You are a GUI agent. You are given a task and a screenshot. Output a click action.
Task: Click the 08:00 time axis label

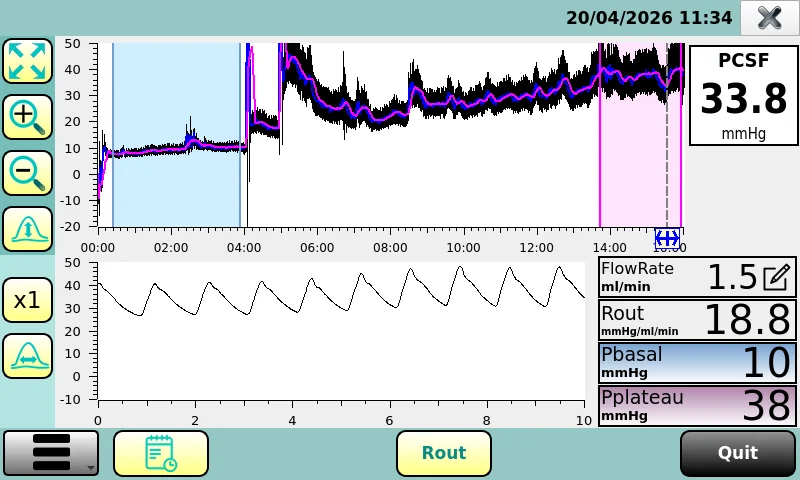(390, 248)
